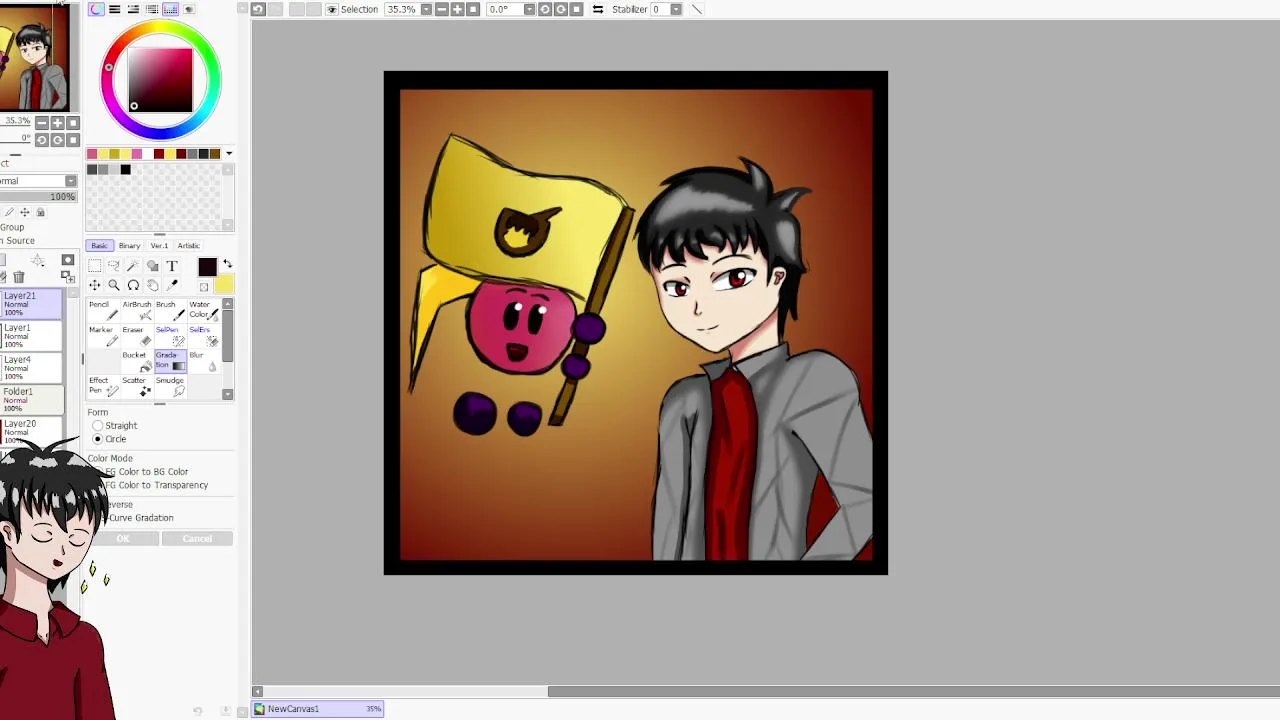The height and width of the screenshot is (720, 1280).
Task: Open the Binary tool tab
Action: click(129, 245)
